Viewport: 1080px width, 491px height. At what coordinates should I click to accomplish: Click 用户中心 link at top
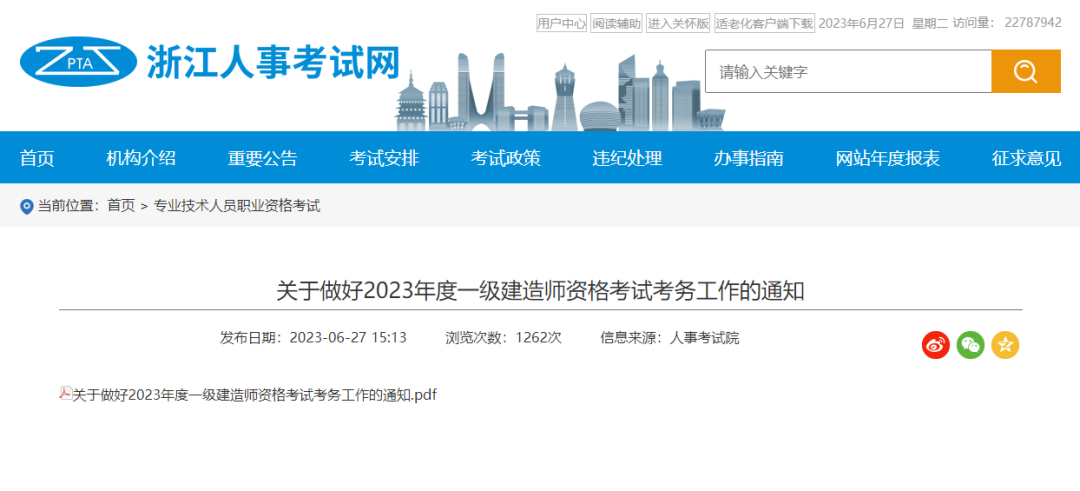[561, 23]
